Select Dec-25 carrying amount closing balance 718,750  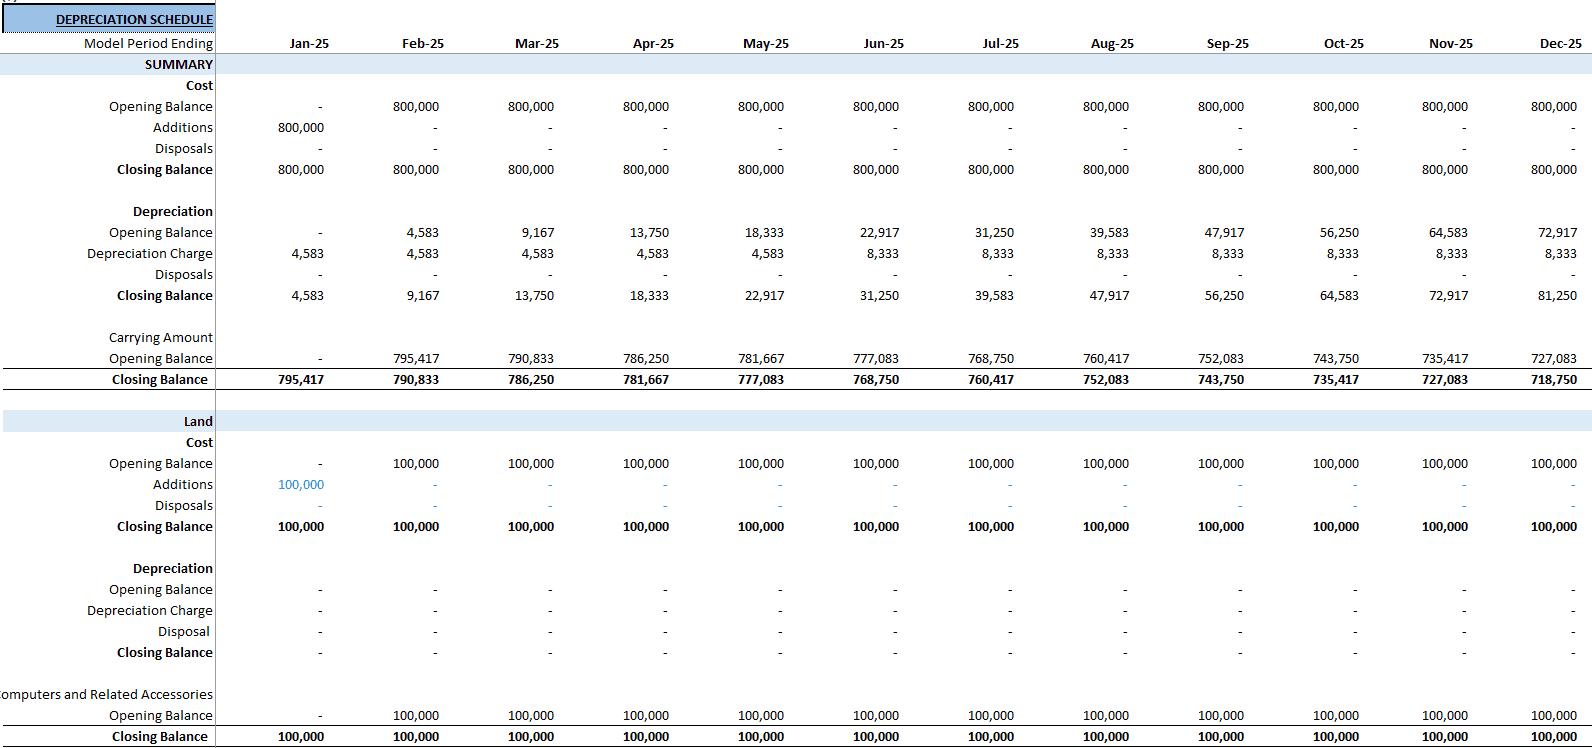click(1553, 380)
